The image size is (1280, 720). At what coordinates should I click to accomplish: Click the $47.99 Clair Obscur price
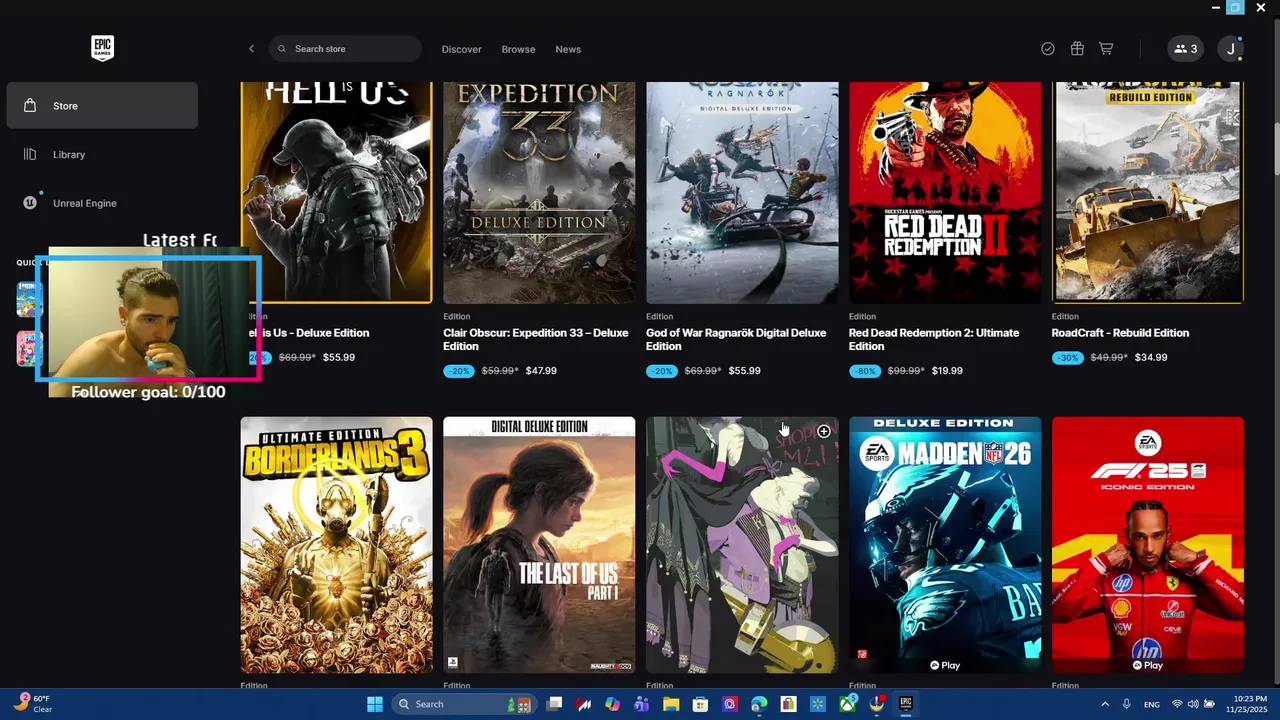(x=541, y=371)
